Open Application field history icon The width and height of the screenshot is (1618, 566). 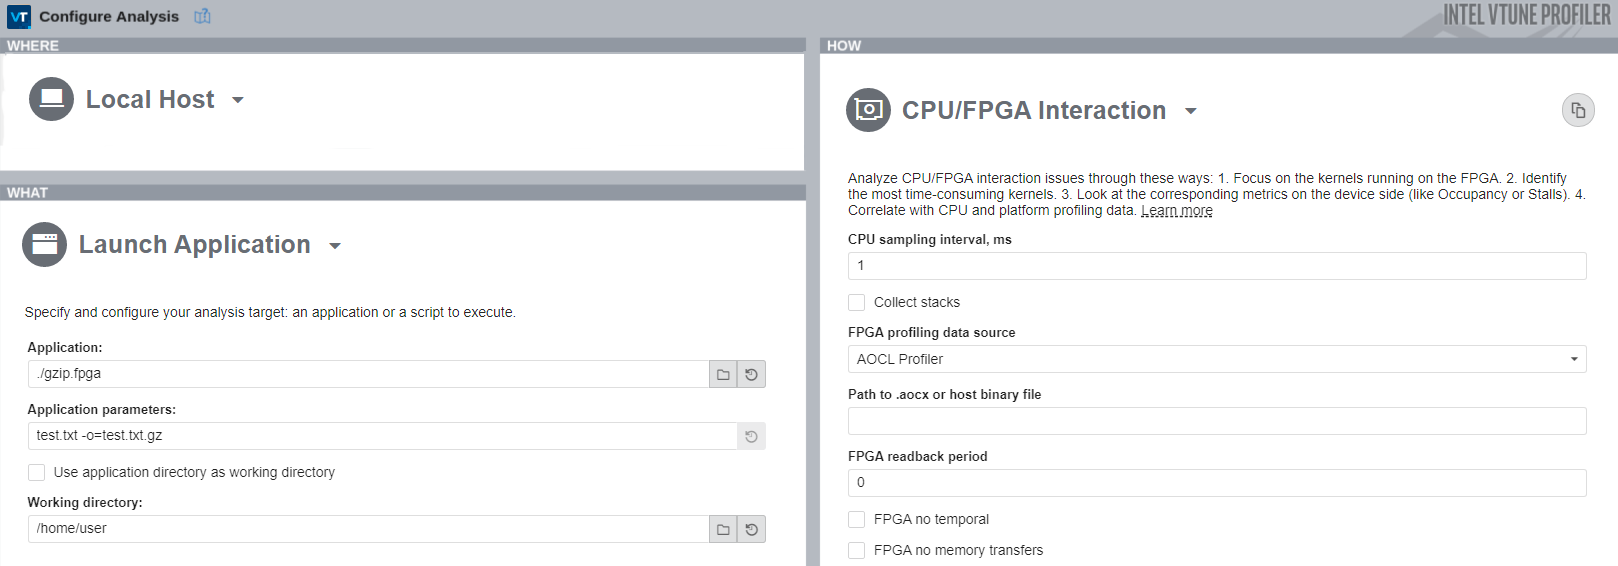(x=752, y=374)
